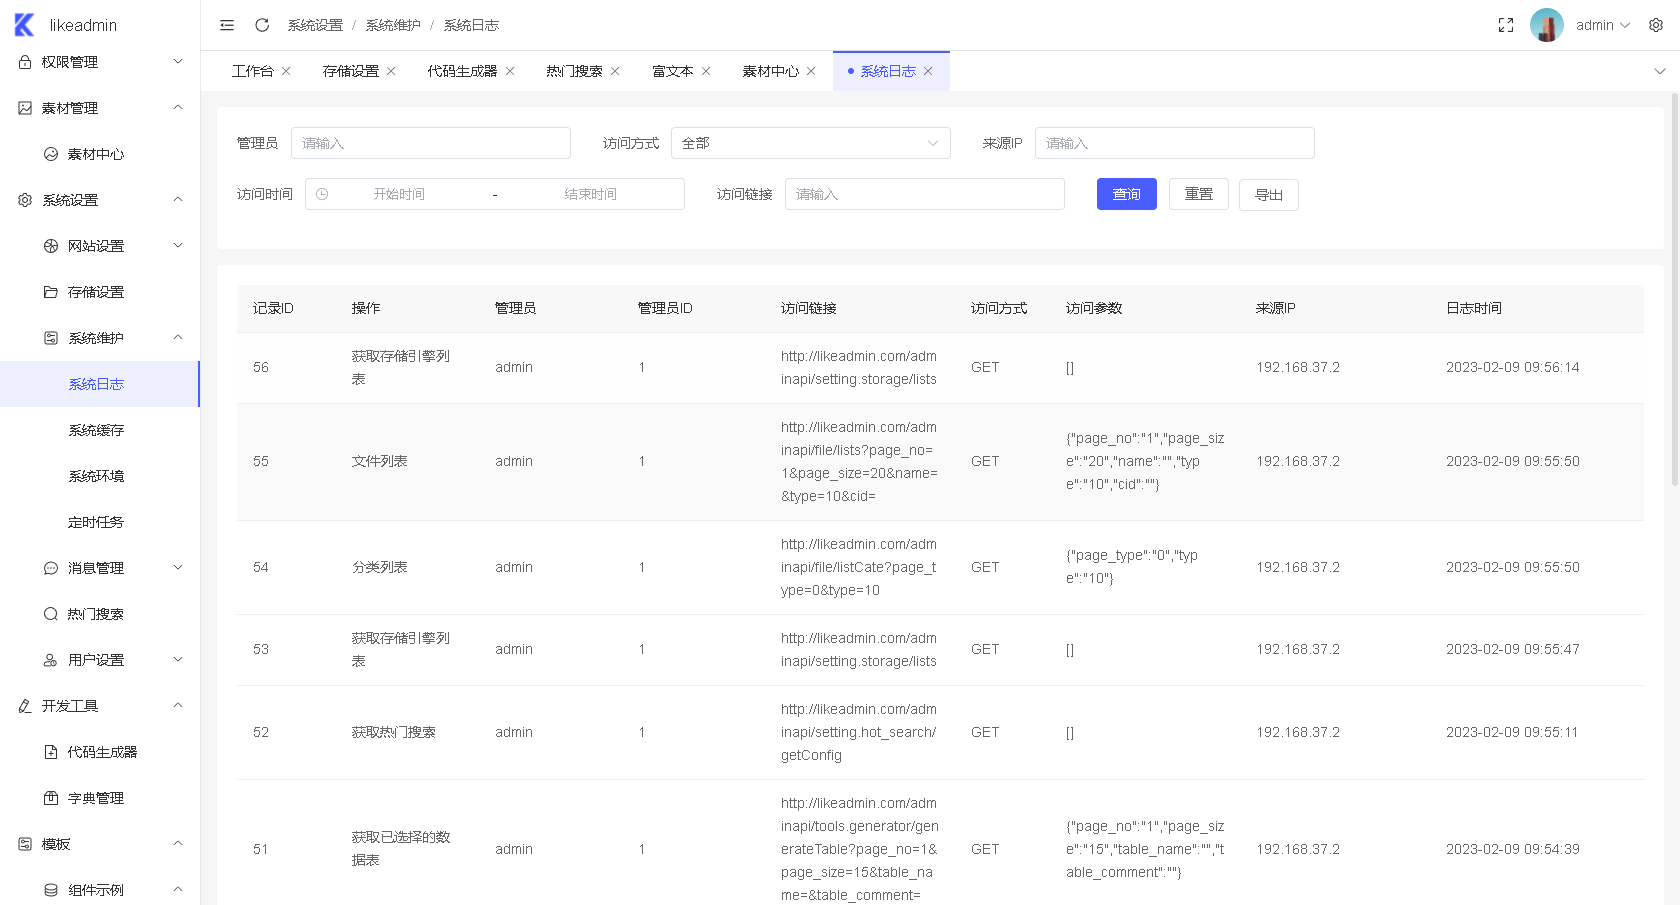Open 存储设置 in the sidebar
Image resolution: width=1680 pixels, height=905 pixels.
pos(100,292)
